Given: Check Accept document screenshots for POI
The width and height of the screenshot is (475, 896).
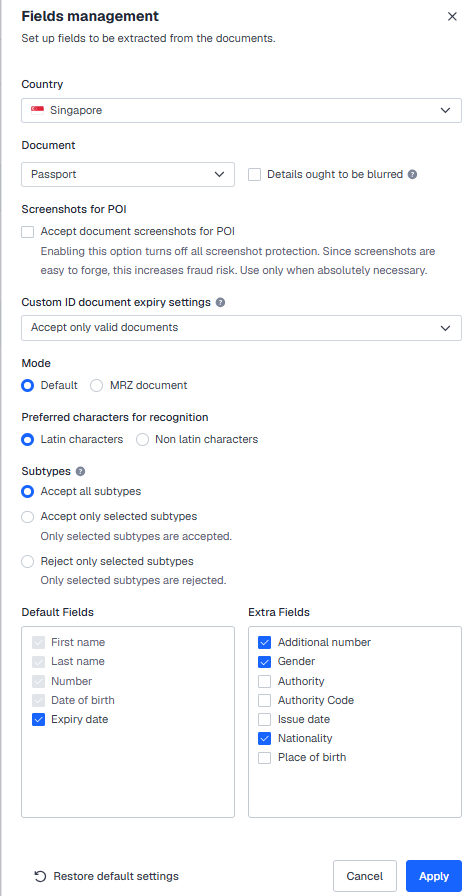Looking at the screenshot, I should pos(27,231).
